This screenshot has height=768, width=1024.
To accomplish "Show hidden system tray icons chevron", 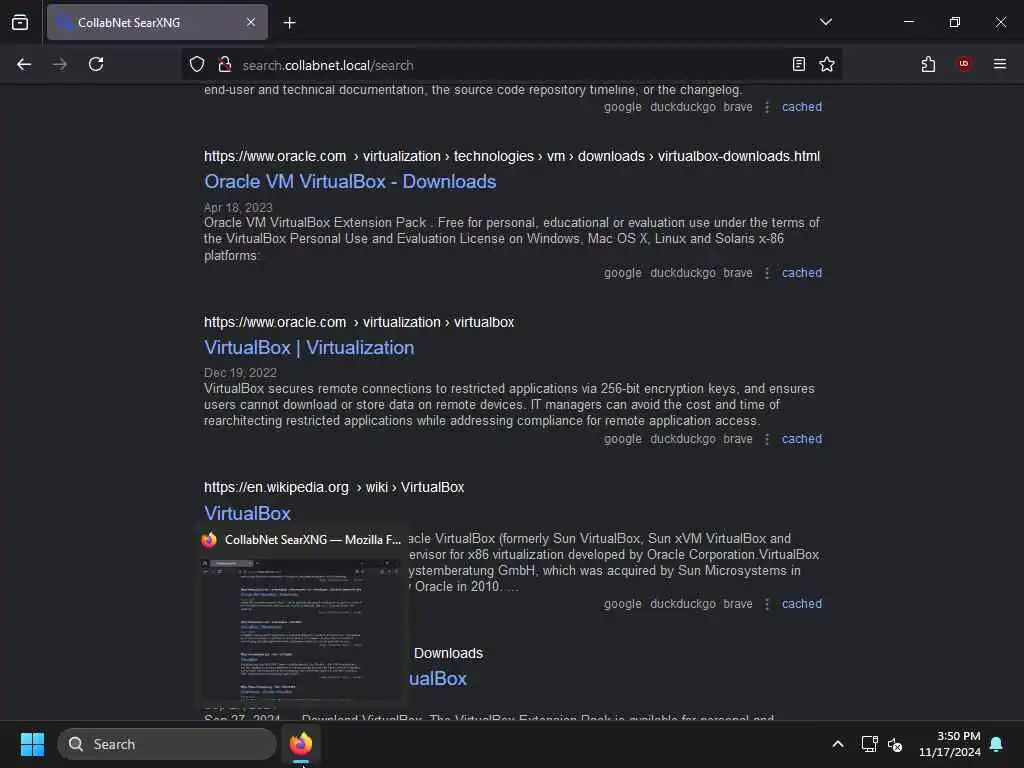I will pos(838,744).
